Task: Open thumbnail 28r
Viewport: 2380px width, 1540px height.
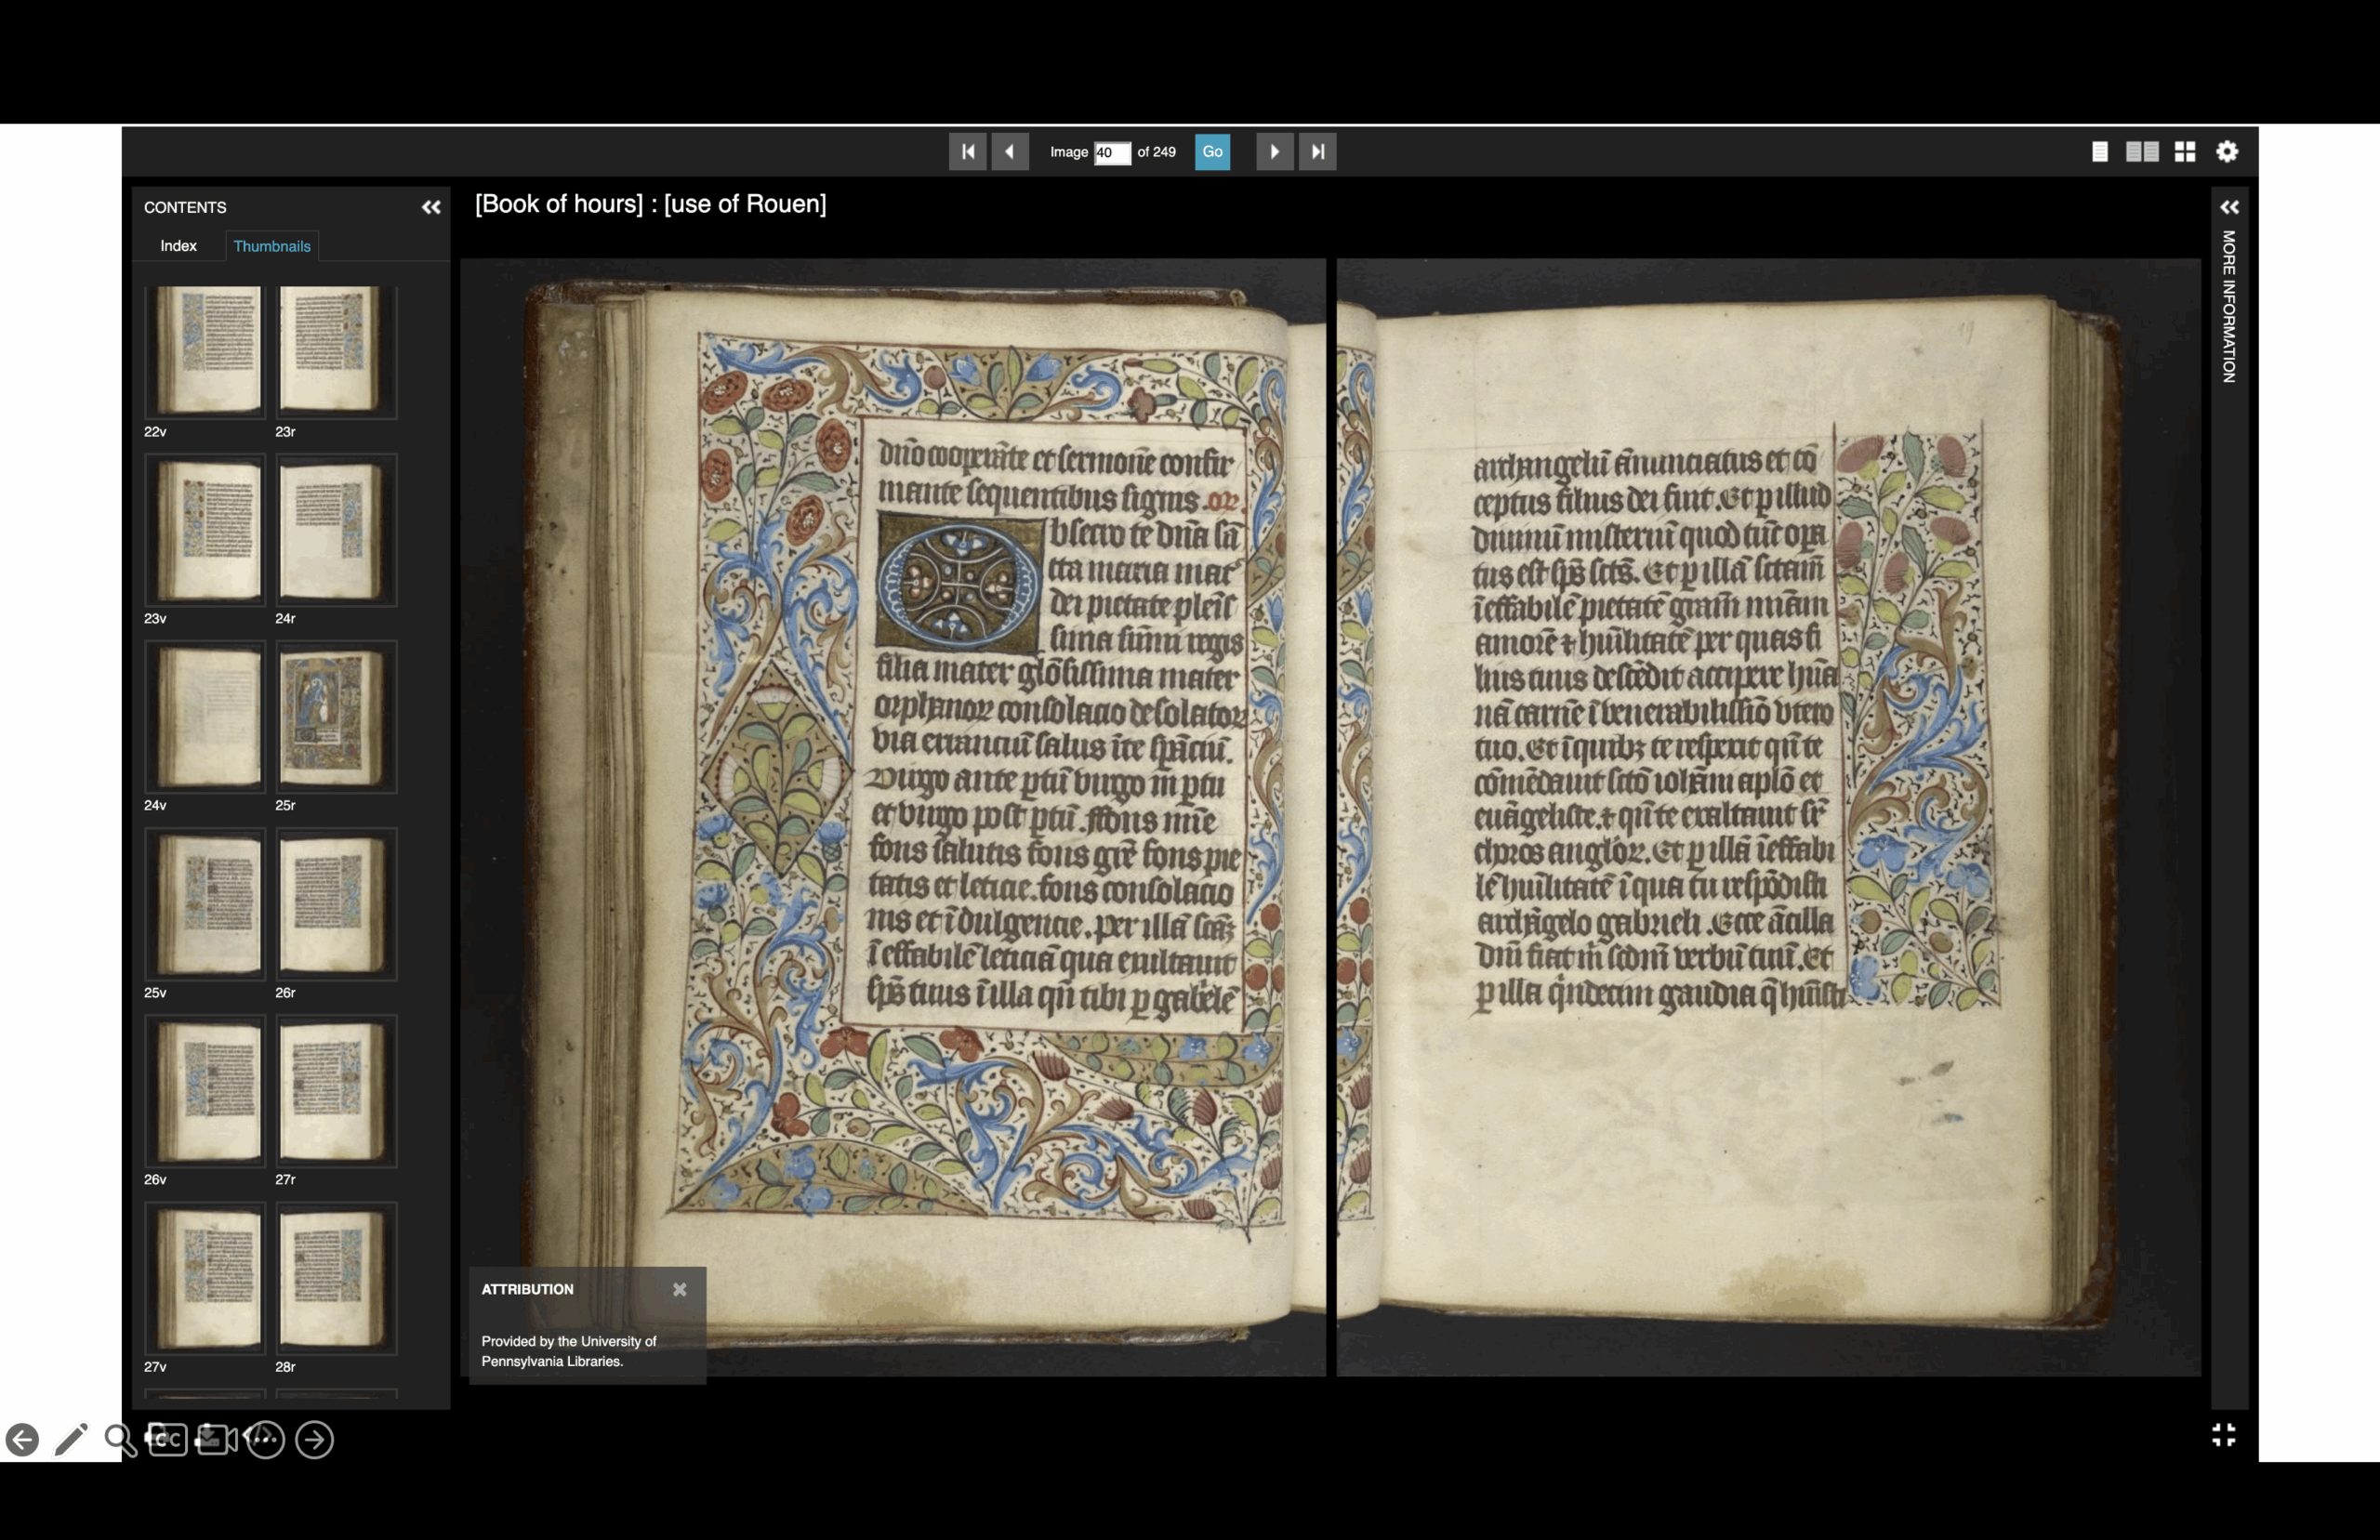Action: click(336, 1278)
